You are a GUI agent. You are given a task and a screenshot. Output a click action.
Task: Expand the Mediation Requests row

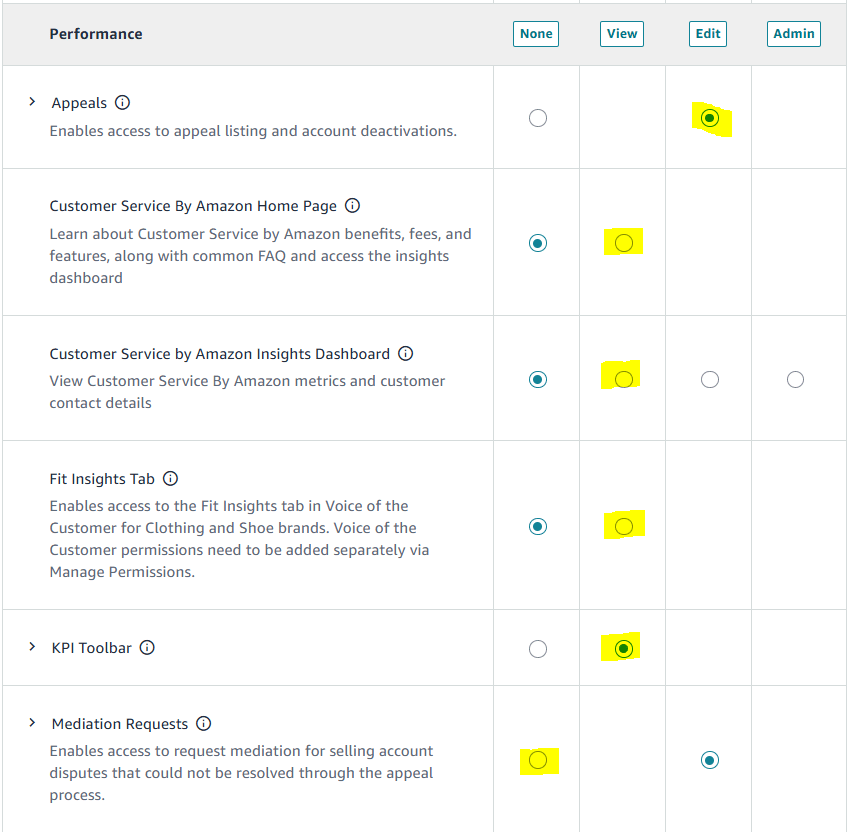[32, 723]
